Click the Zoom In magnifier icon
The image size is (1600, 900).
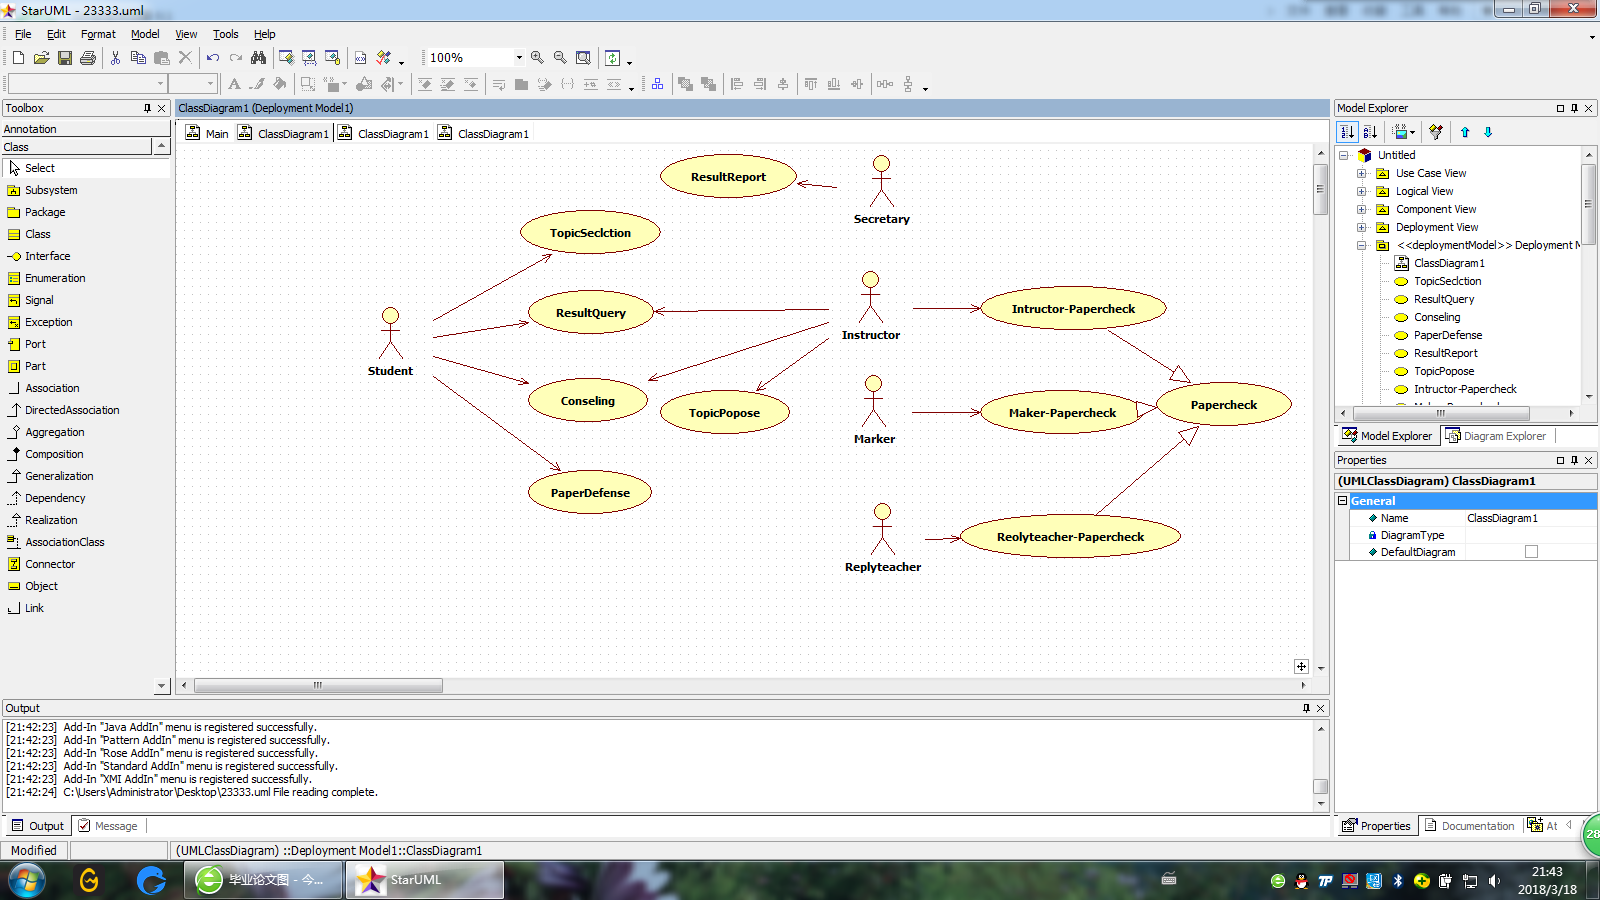(x=537, y=58)
